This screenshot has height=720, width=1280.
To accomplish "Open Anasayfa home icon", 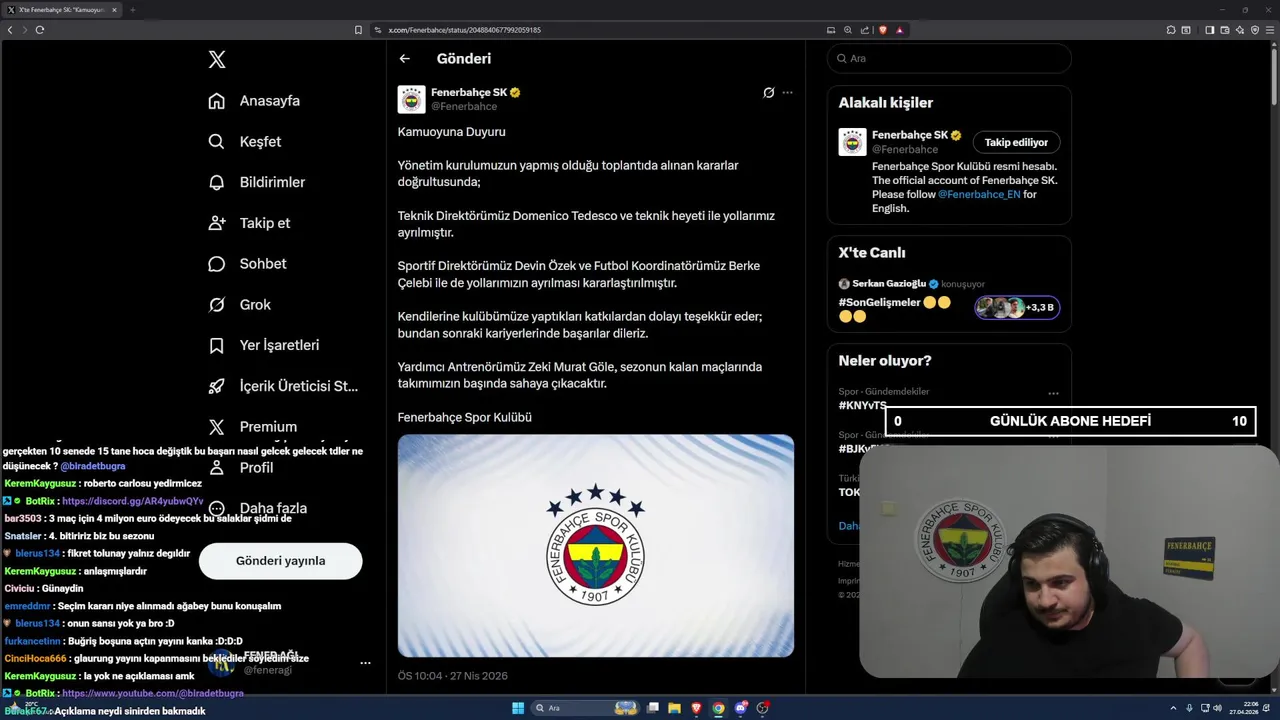I will pos(216,101).
